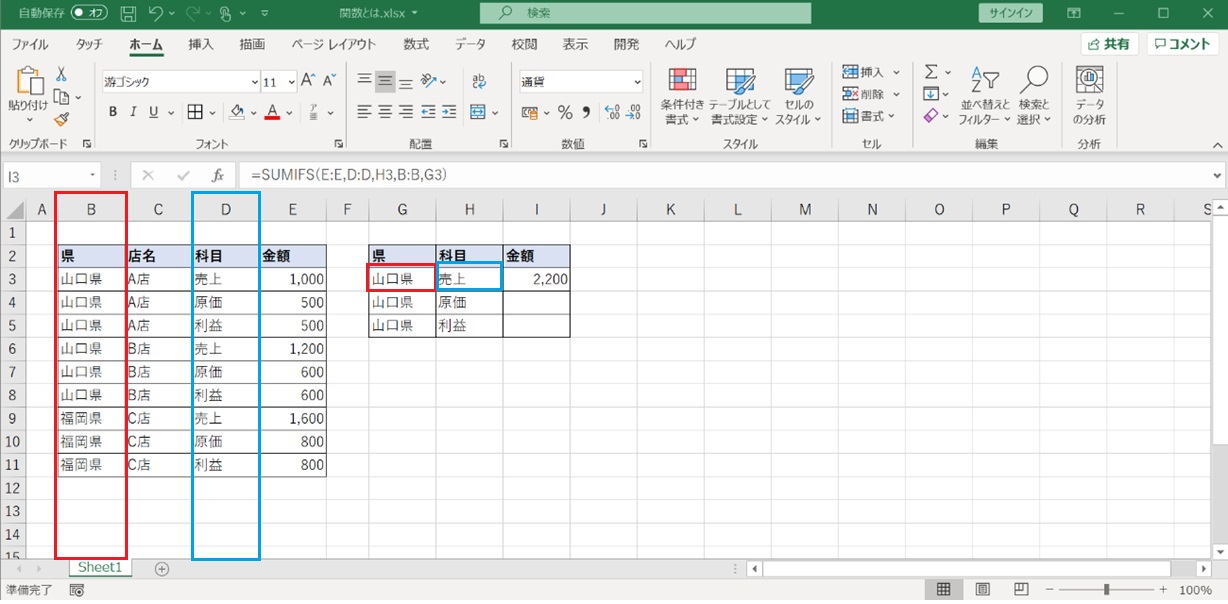Click the AutoSum sigma icon
1228x604 pixels.
click(931, 72)
